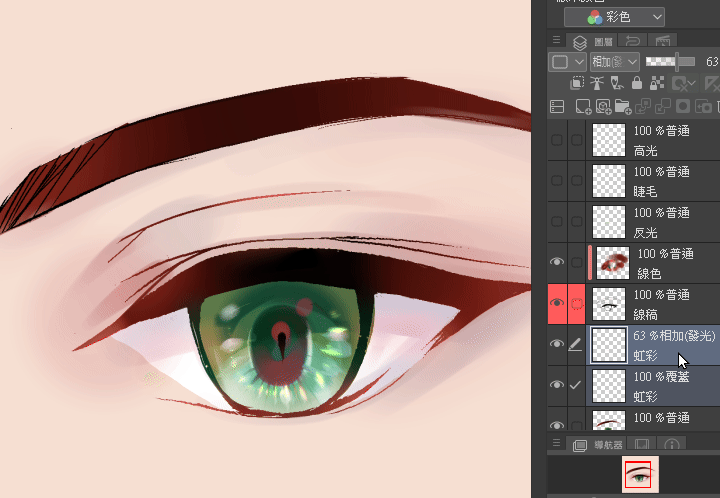The width and height of the screenshot is (720, 498).
Task: Toggle two-pane layer display icon
Action: click(x=557, y=107)
